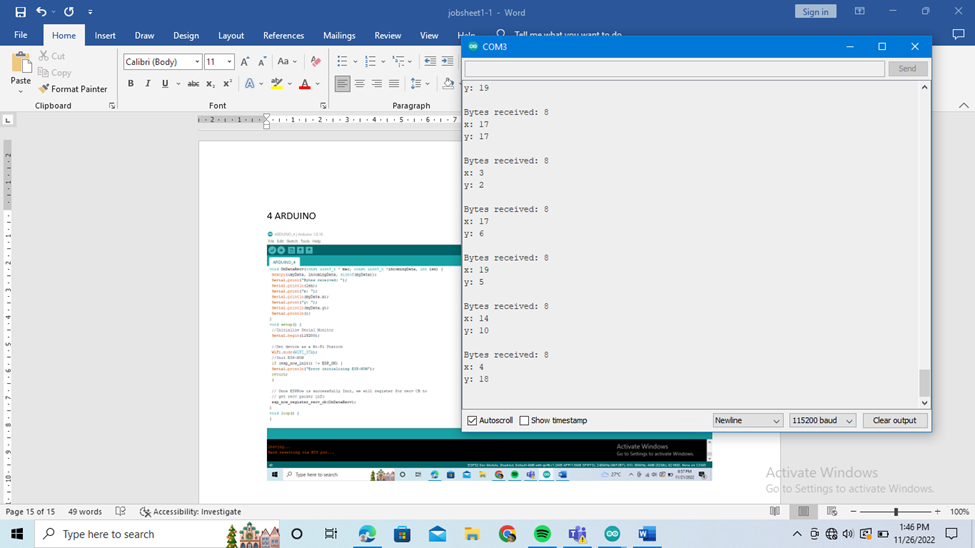The image size is (975, 548).
Task: Collapse the Word ribbon
Action: click(x=963, y=106)
